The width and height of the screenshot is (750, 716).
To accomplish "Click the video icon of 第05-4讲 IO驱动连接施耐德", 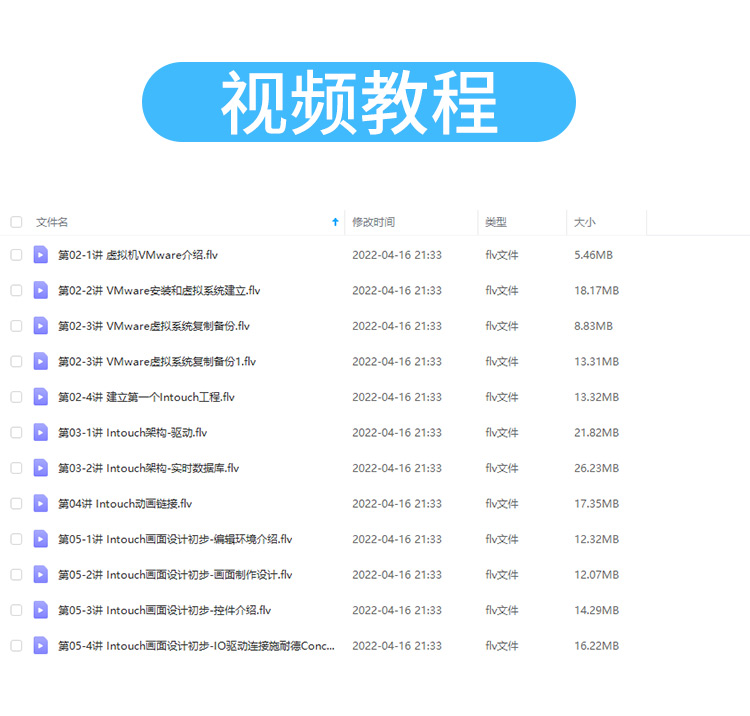I will pos(41,646).
